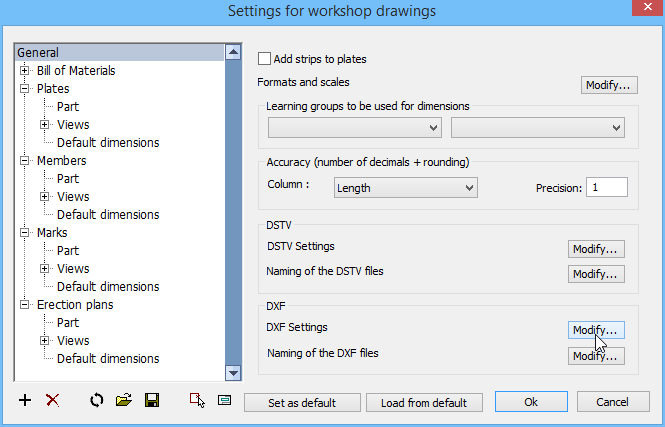This screenshot has height=427, width=665.
Task: Click the green rectangle label icon
Action: [x=224, y=400]
